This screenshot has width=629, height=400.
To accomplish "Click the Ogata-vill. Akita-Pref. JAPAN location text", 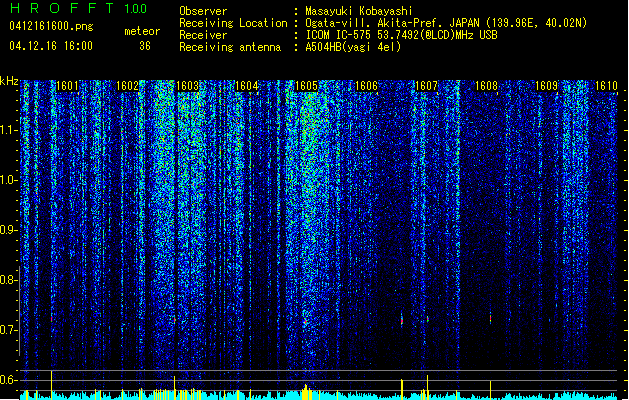I will point(446,23).
